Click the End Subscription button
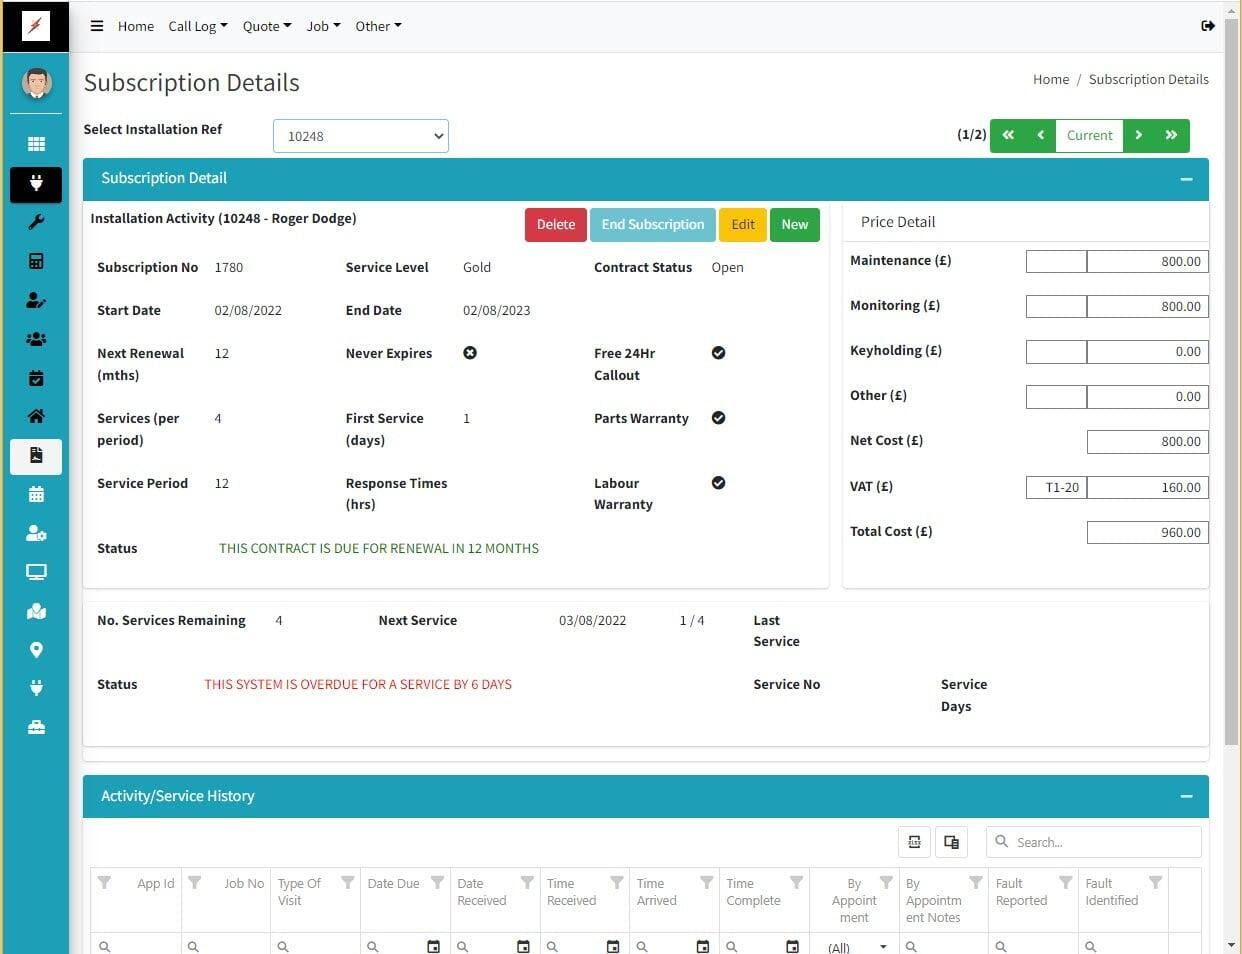 652,225
